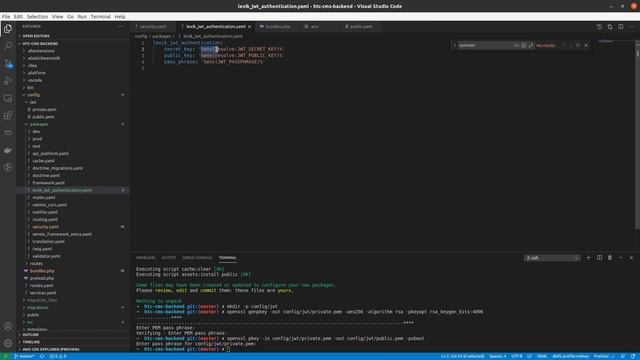Open private.pem in the file tree
Screen dimensions: 640x360
[x=44, y=109]
